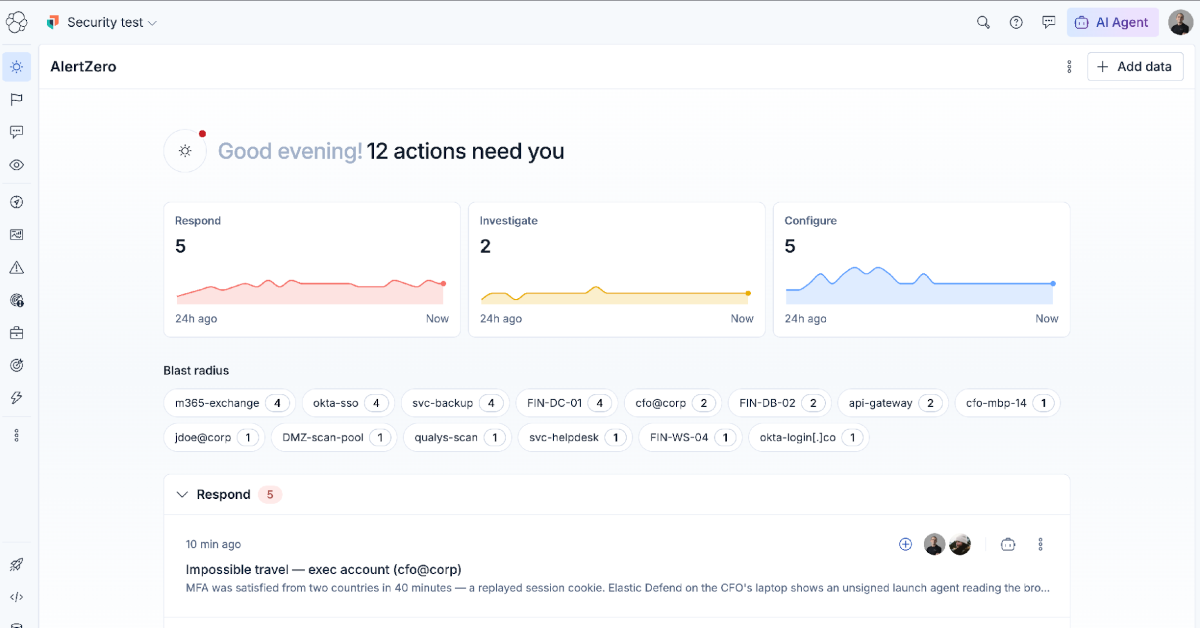Viewport: 1200px width, 628px height.
Task: Click the svc-backup blast radius chip
Action: click(x=455, y=403)
